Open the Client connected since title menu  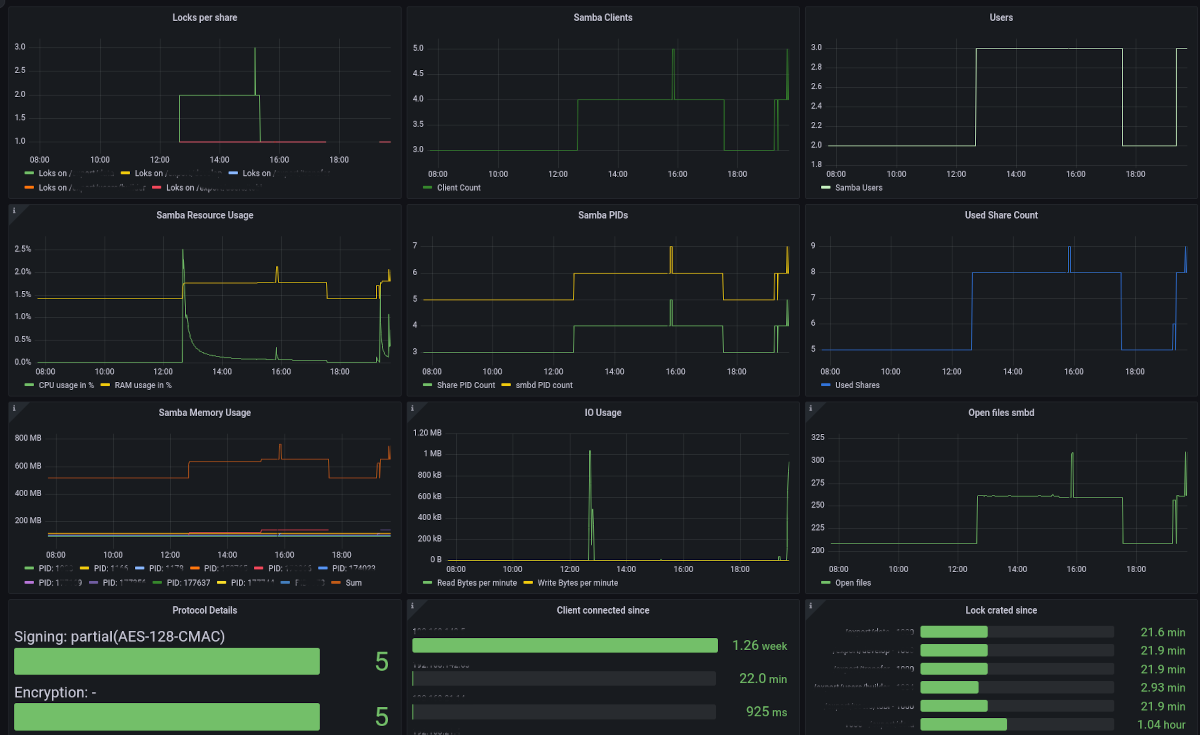[603, 610]
